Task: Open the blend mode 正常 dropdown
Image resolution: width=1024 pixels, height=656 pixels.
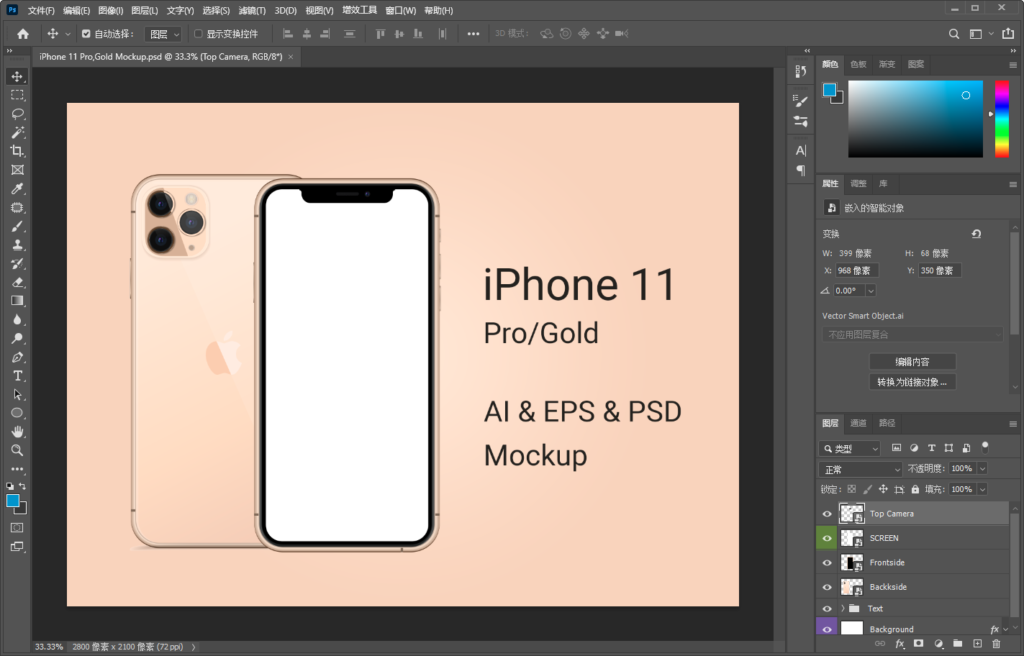Action: tap(860, 469)
